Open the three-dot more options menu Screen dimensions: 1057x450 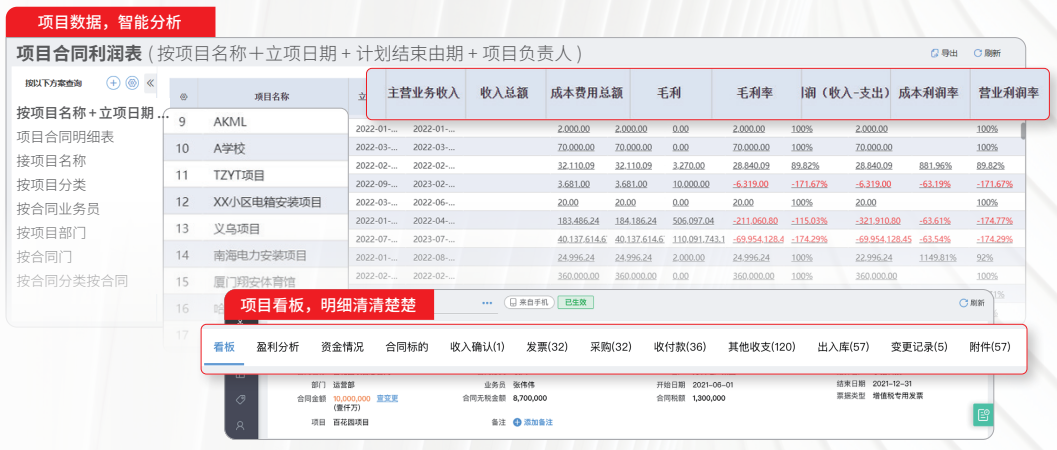click(x=487, y=302)
